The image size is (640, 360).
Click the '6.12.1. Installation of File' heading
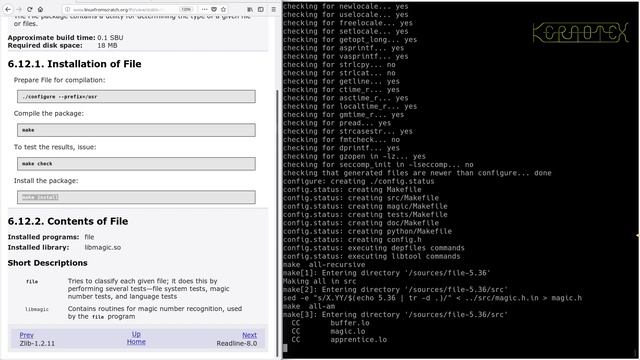pyautogui.click(x=75, y=64)
